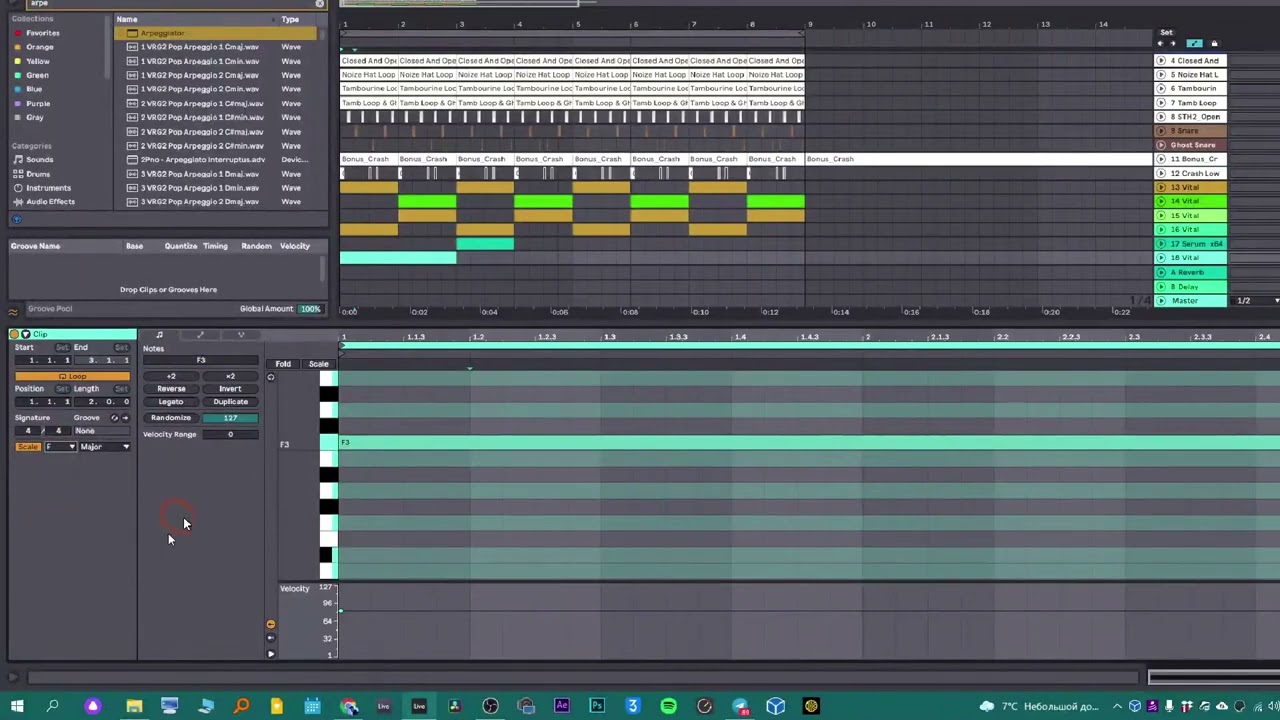Open the scale root note F dropdown

(60, 447)
